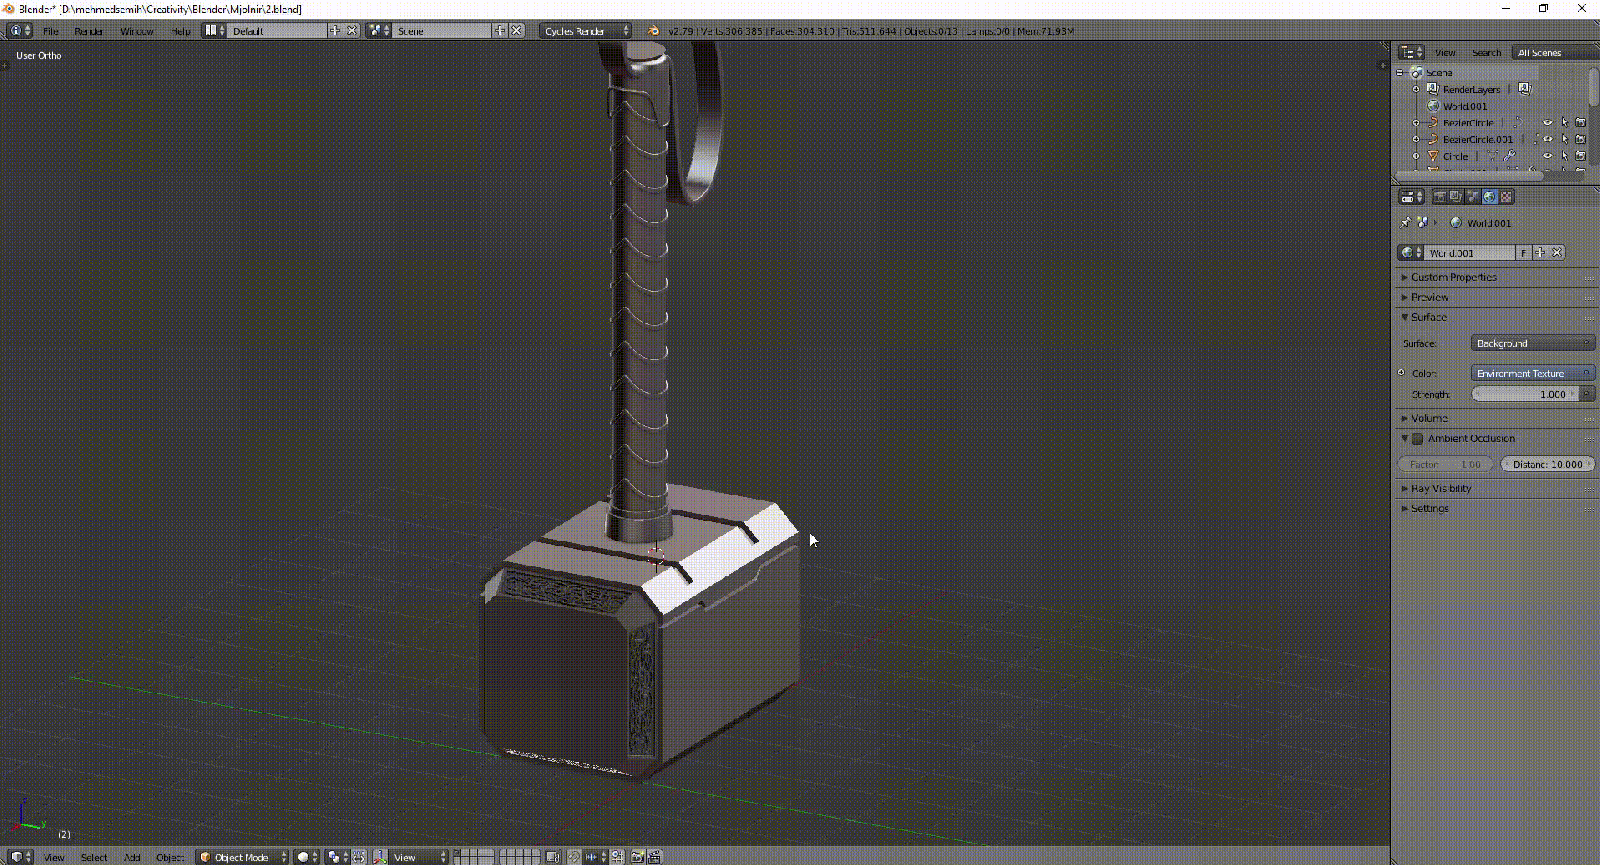The width and height of the screenshot is (1600, 865).
Task: Click the Default screen layout name field
Action: [278, 31]
